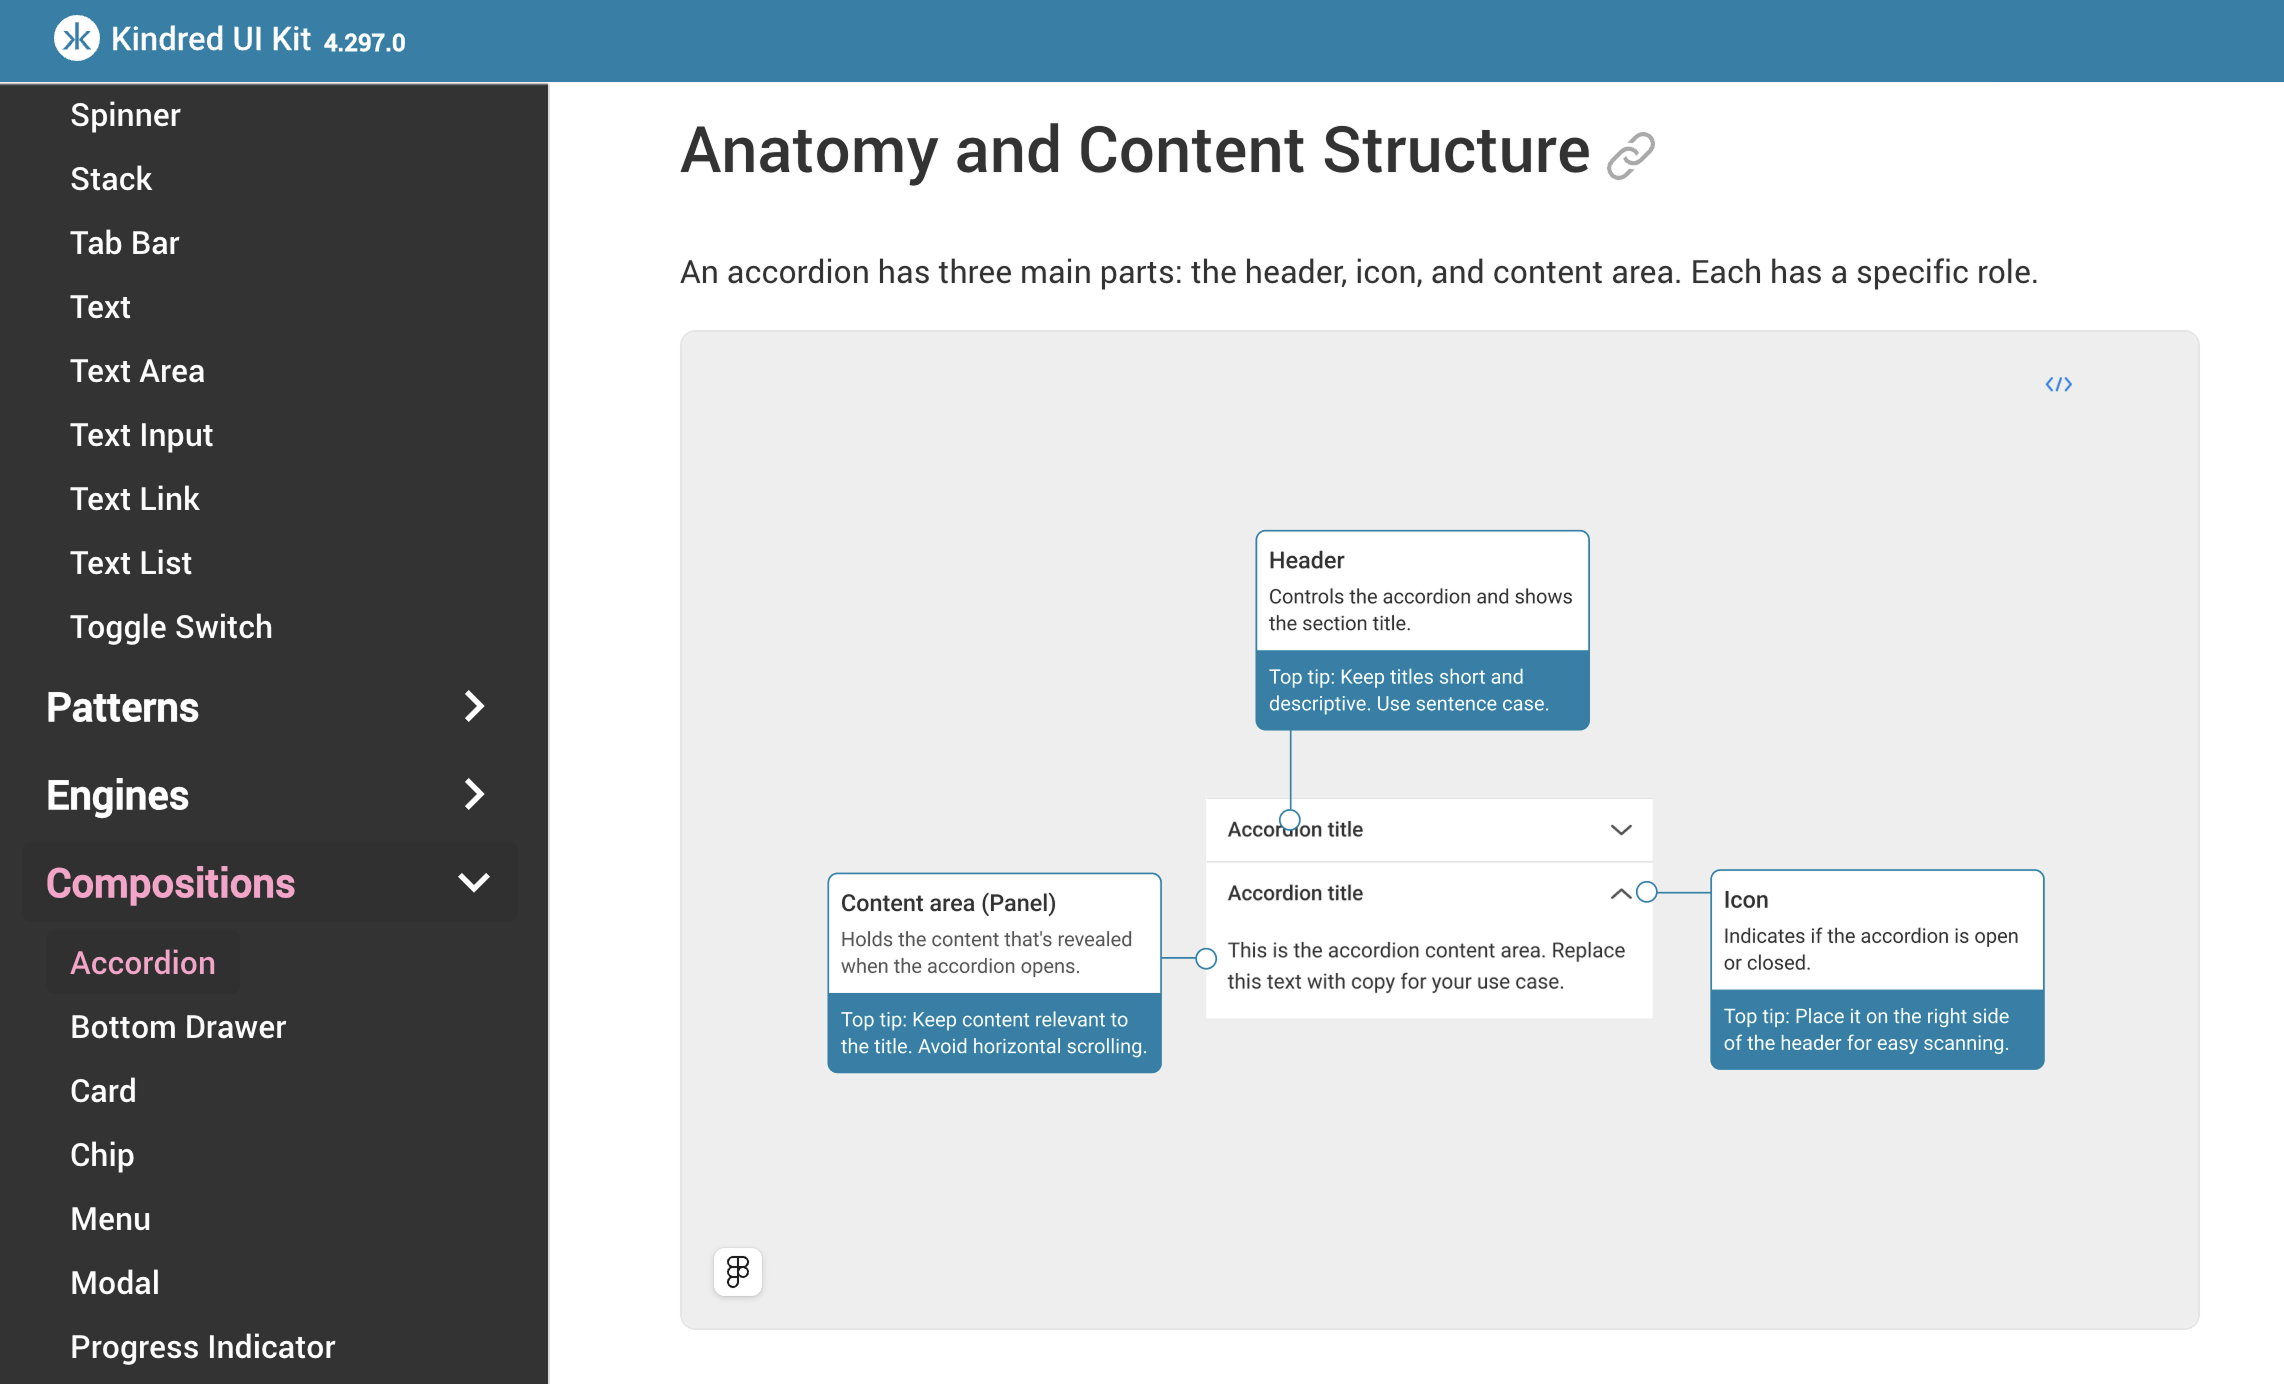Image resolution: width=2284 pixels, height=1384 pixels.
Task: Click the Kindred asterisk logo icon
Action: (x=76, y=39)
